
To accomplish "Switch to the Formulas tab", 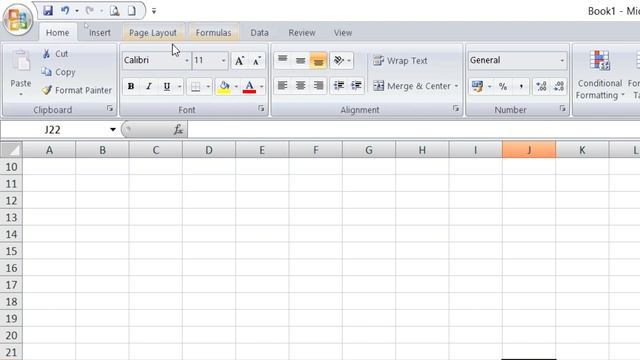I will tap(213, 33).
